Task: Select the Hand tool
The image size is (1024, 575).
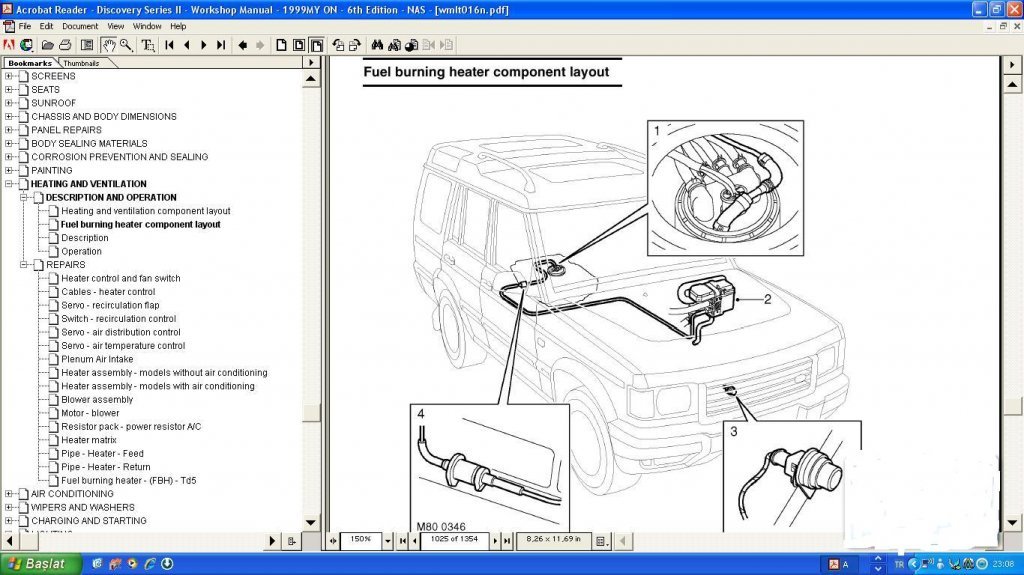Action: pos(108,45)
